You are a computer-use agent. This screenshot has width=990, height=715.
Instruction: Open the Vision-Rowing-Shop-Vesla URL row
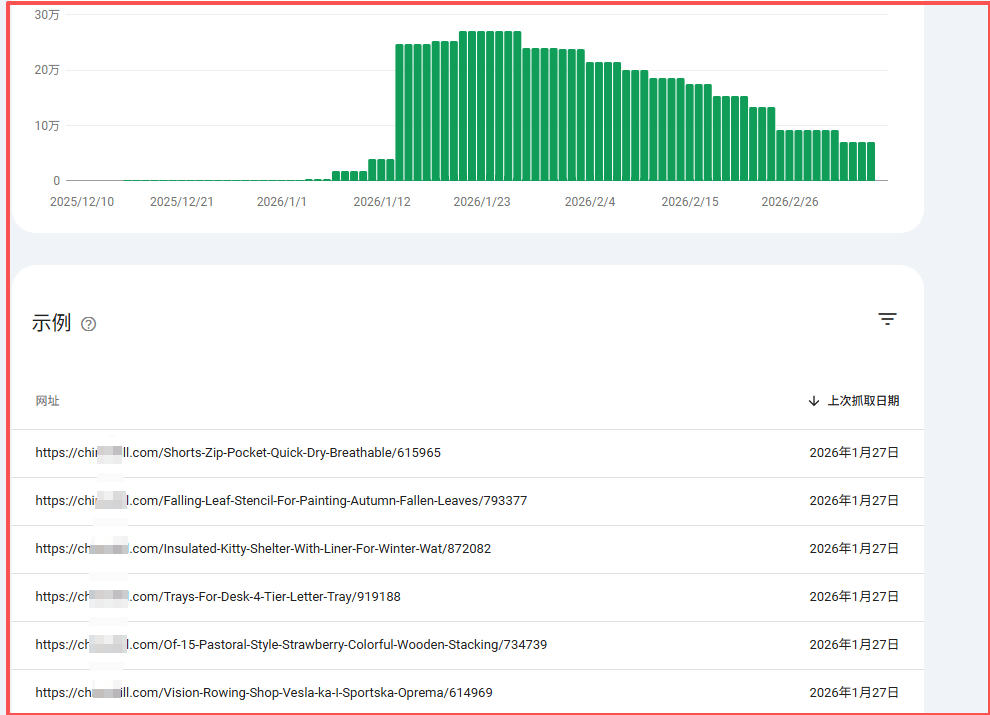coord(467,692)
